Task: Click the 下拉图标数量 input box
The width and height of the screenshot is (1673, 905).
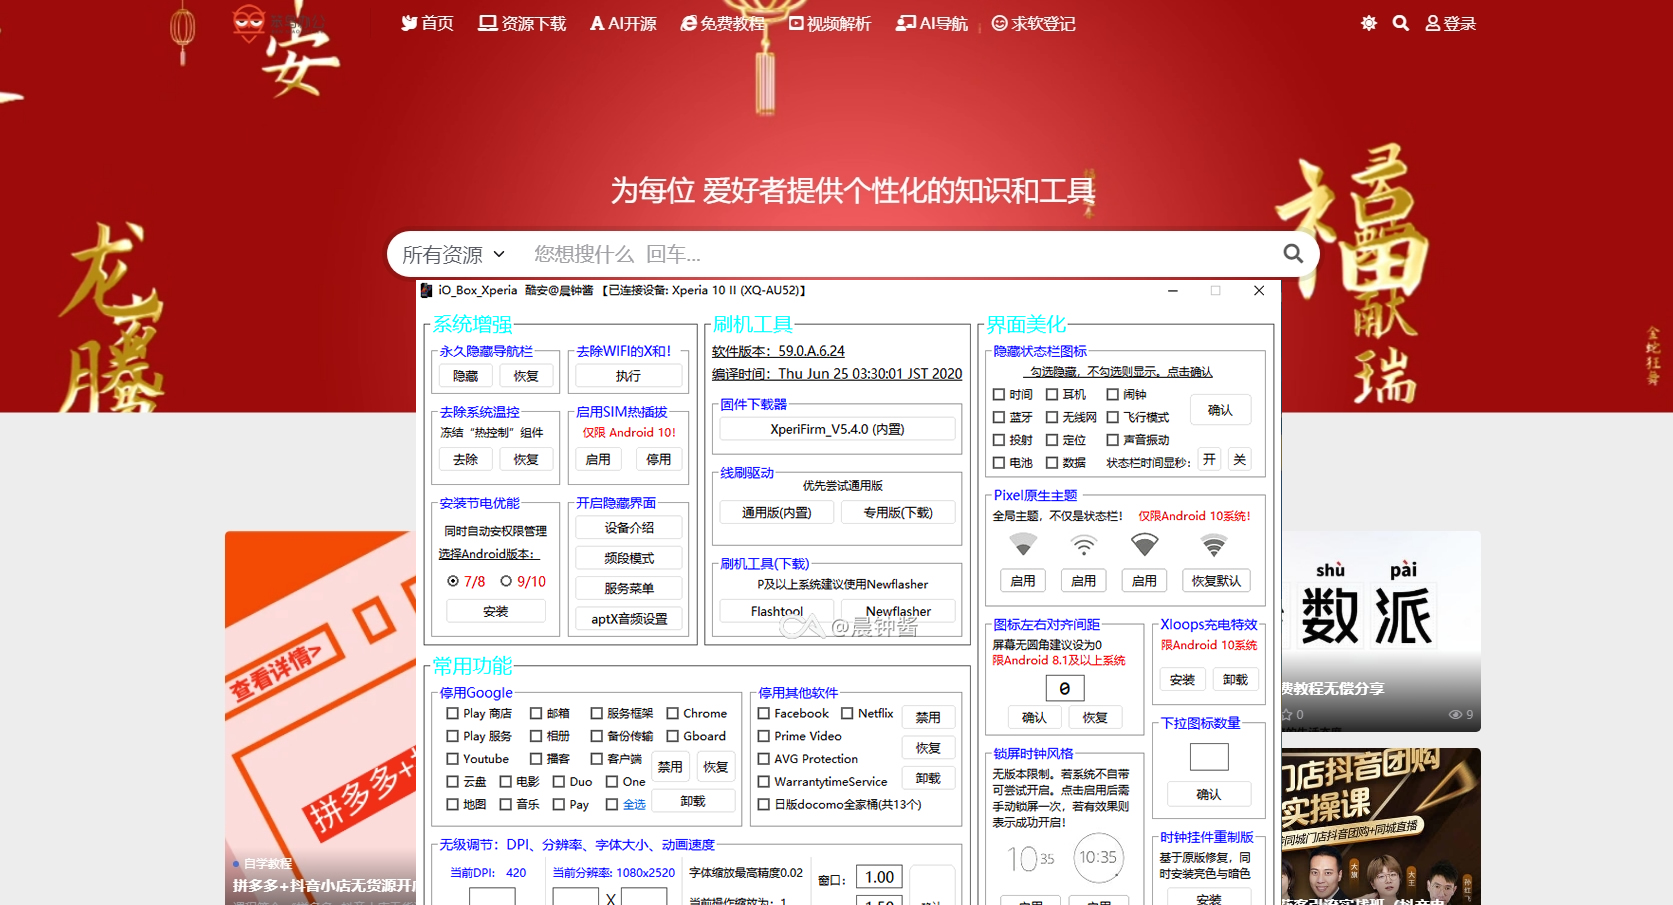Action: tap(1209, 757)
